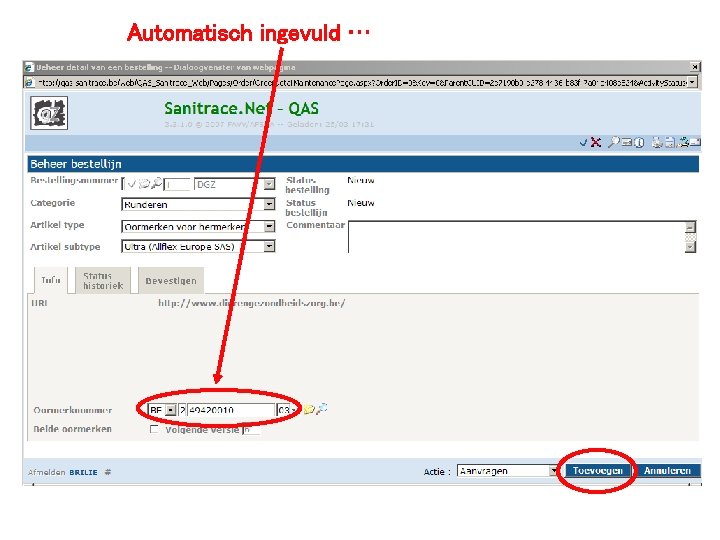The image size is (720, 540).
Task: Click the BRELIE user link
Action: tap(84, 472)
